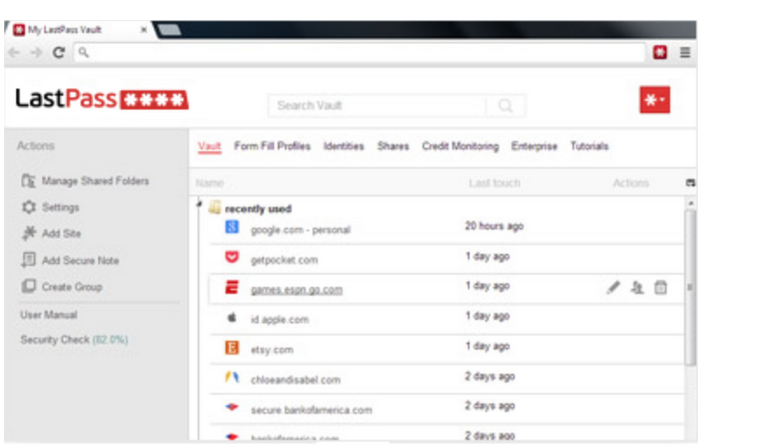Image resolution: width=782 pixels, height=448 pixels.
Task: Click the recently used group label
Action: [258, 209]
